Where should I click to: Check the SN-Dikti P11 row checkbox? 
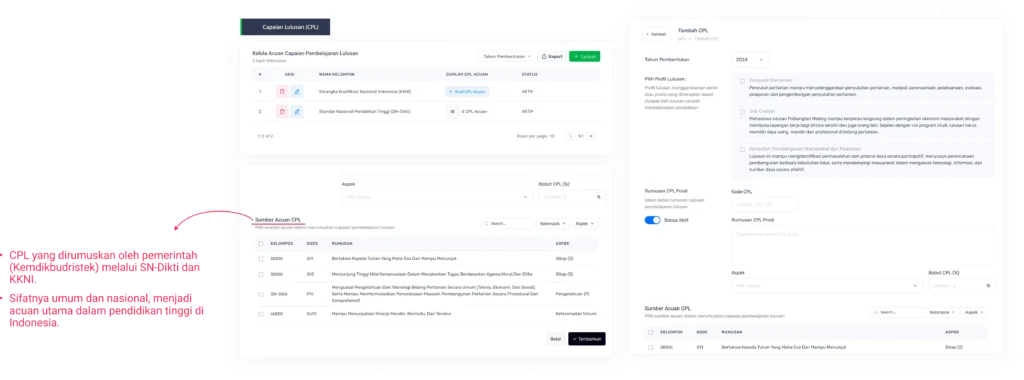261,294
